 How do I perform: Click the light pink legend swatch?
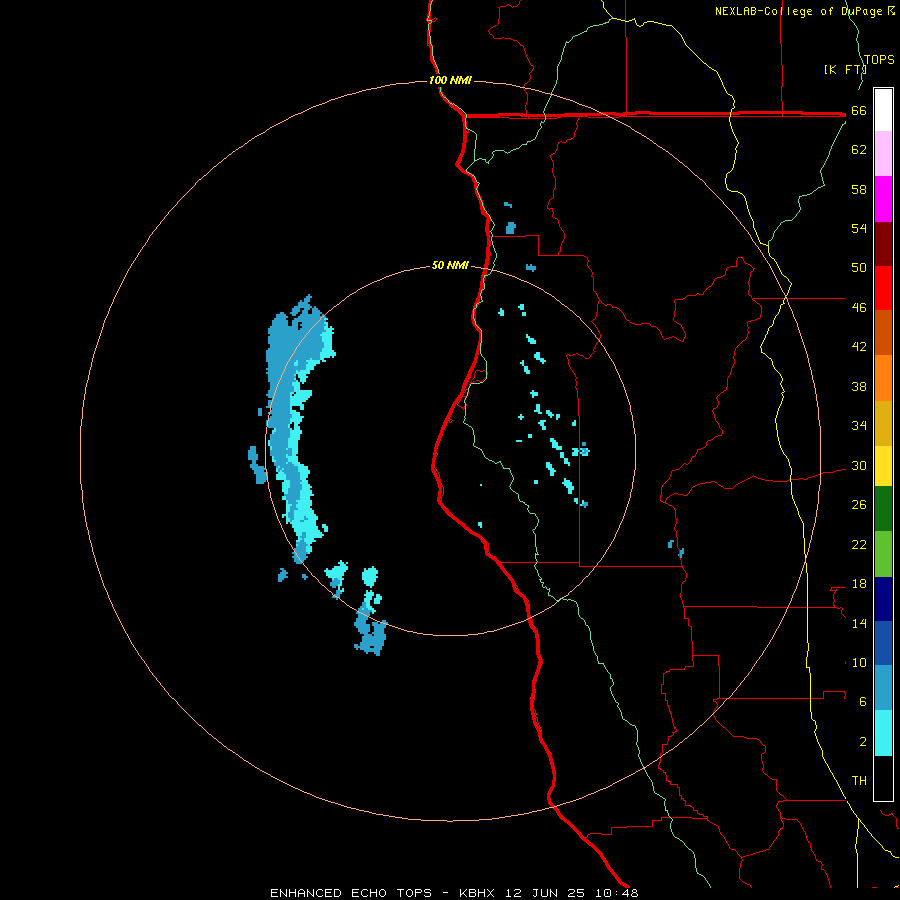coord(883,153)
